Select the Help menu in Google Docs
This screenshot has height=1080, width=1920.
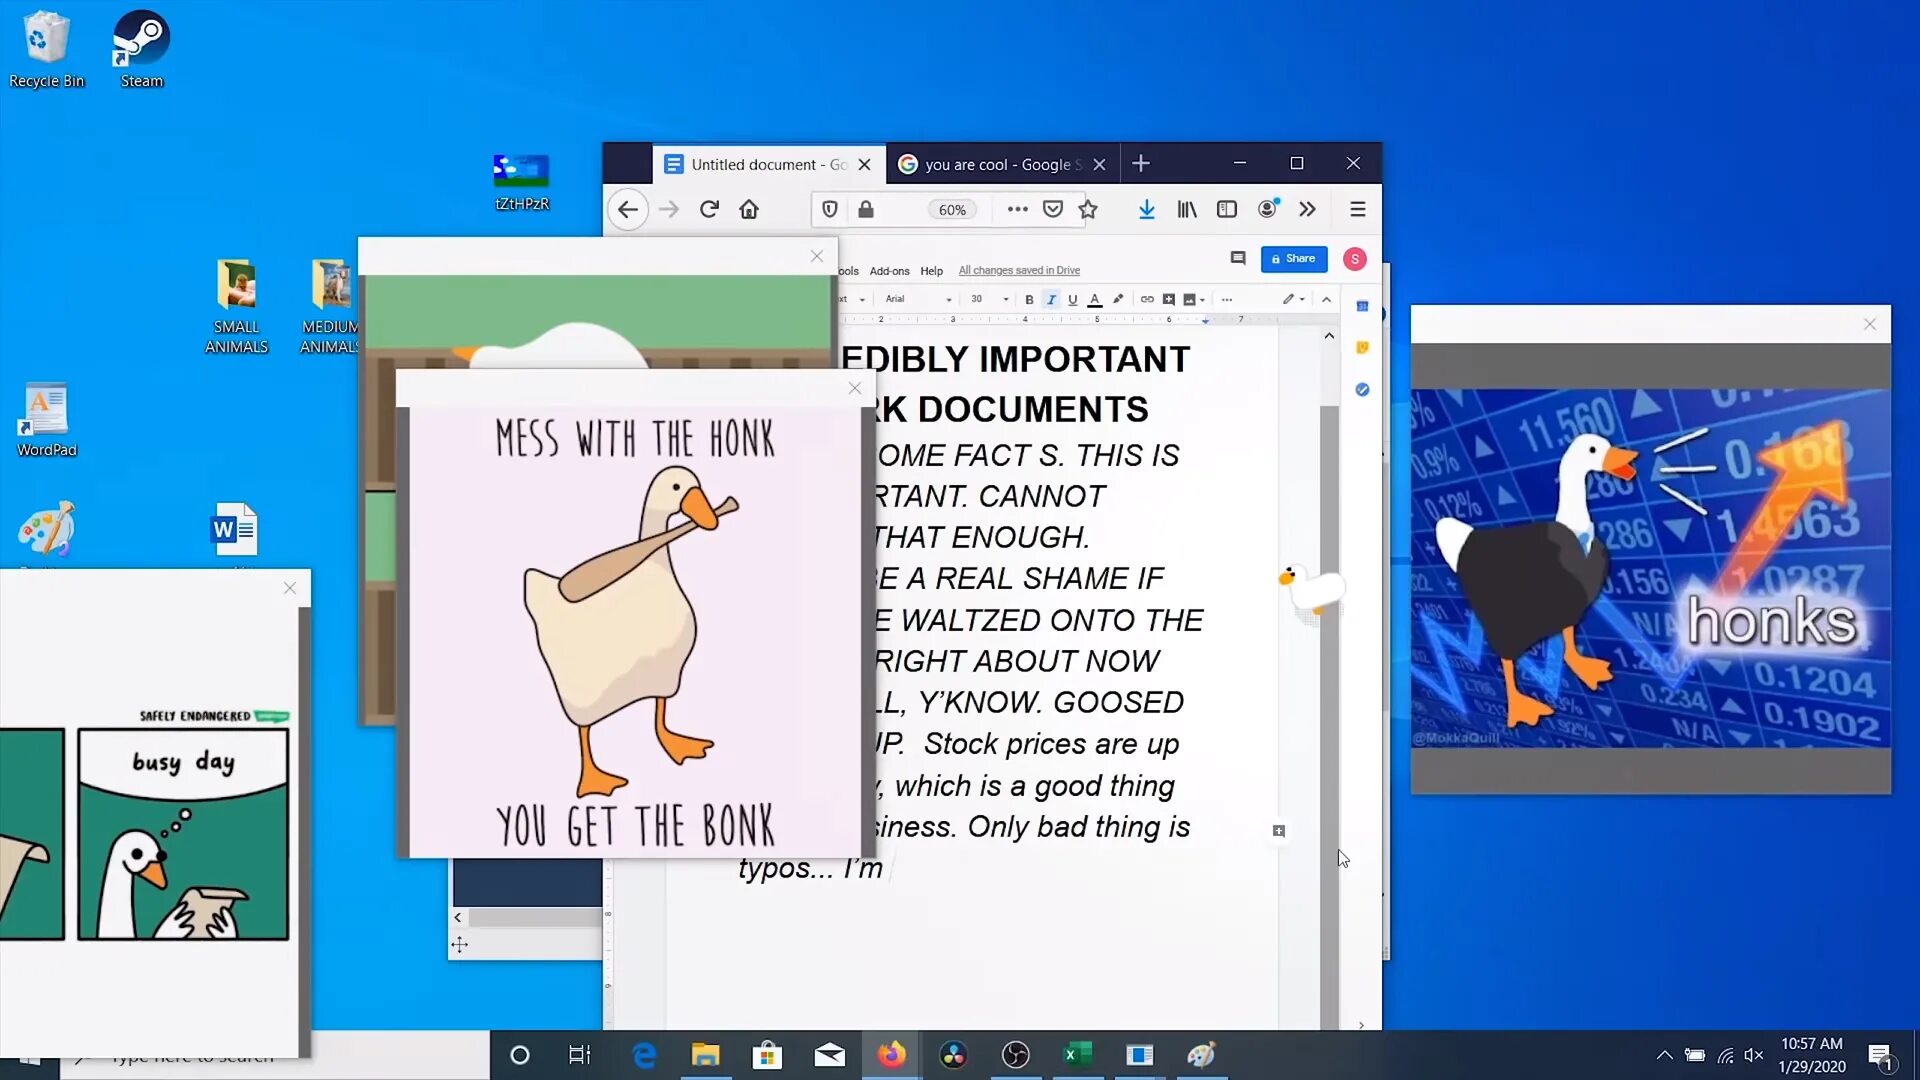[932, 270]
